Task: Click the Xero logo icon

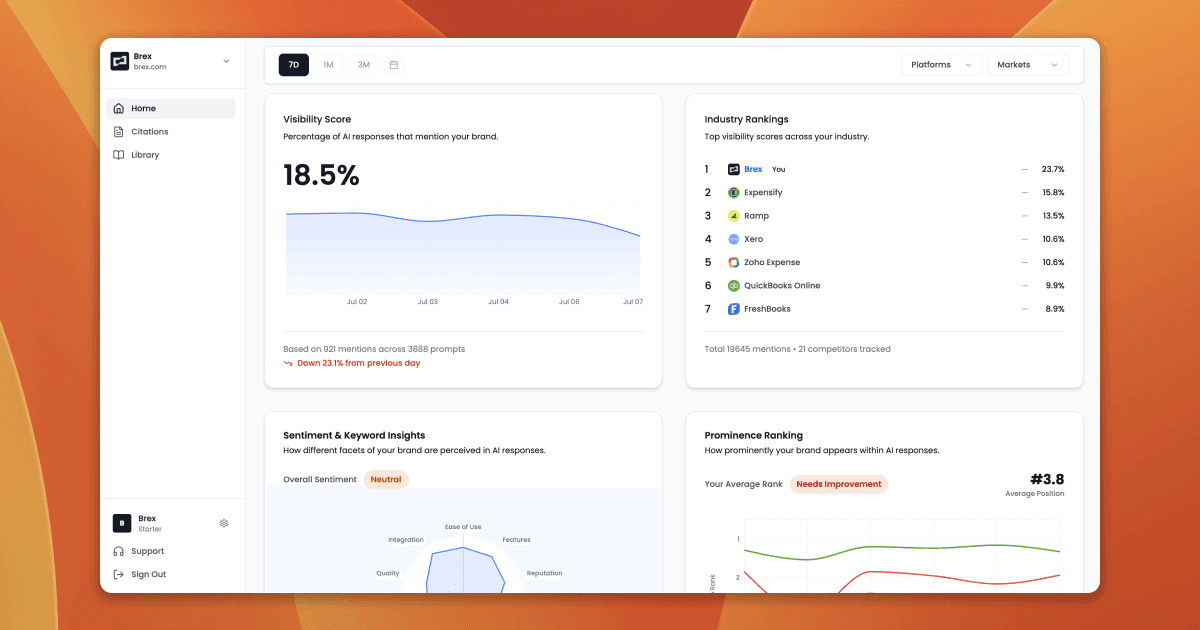Action: coord(734,239)
